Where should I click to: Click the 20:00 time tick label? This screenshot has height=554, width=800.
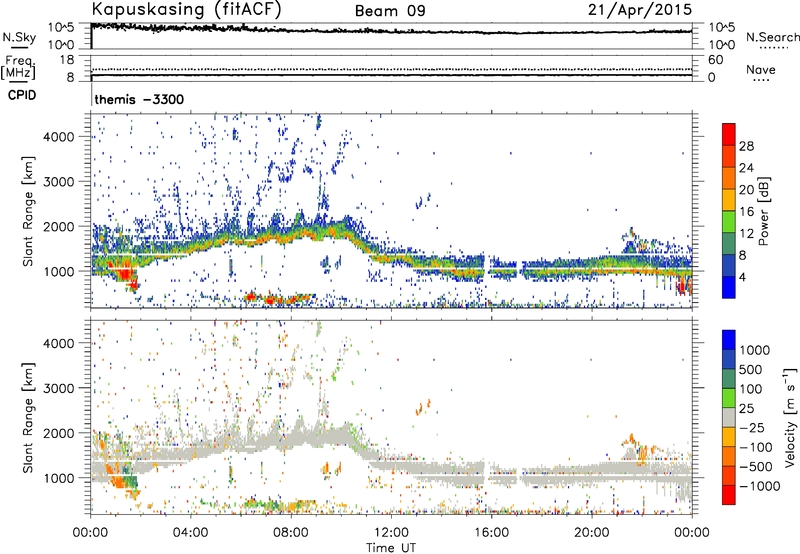tap(591, 533)
